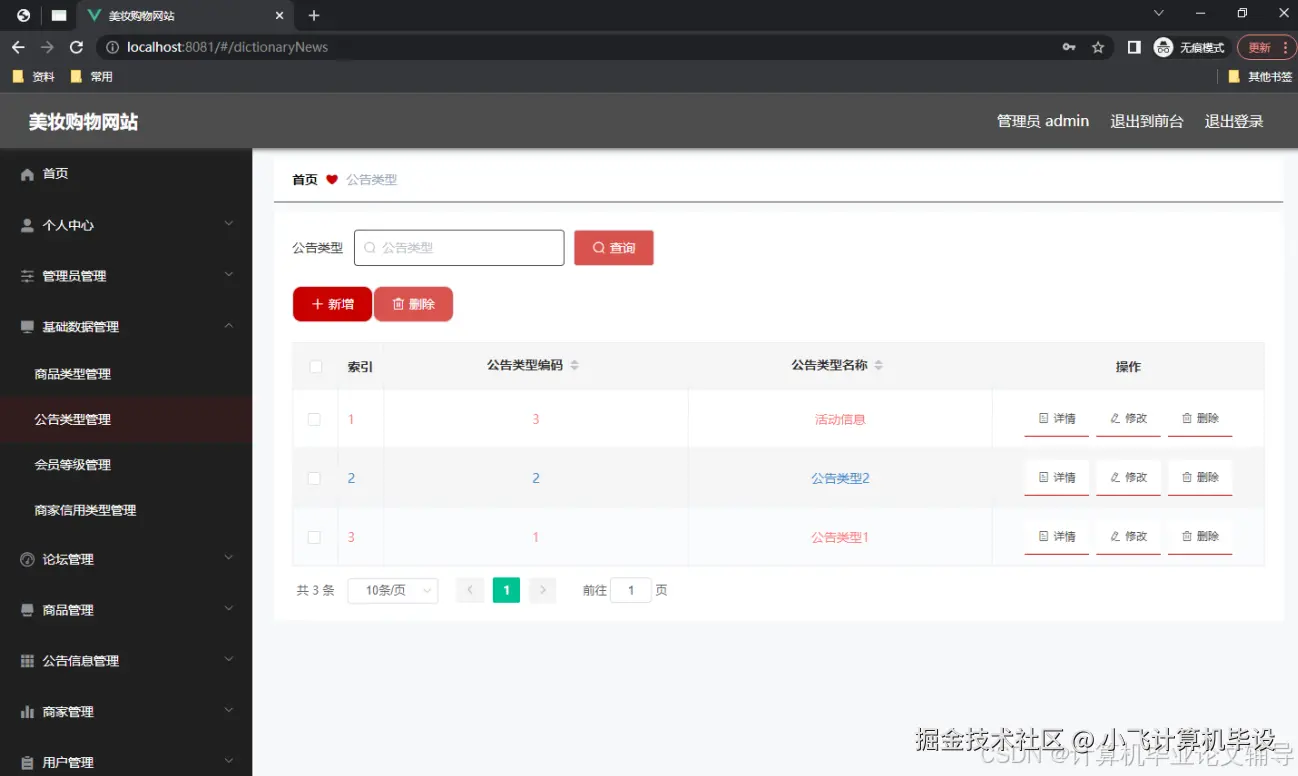Screen dimensions: 1298x776
Task: Click the 前往 page number input field
Action: [631, 590]
